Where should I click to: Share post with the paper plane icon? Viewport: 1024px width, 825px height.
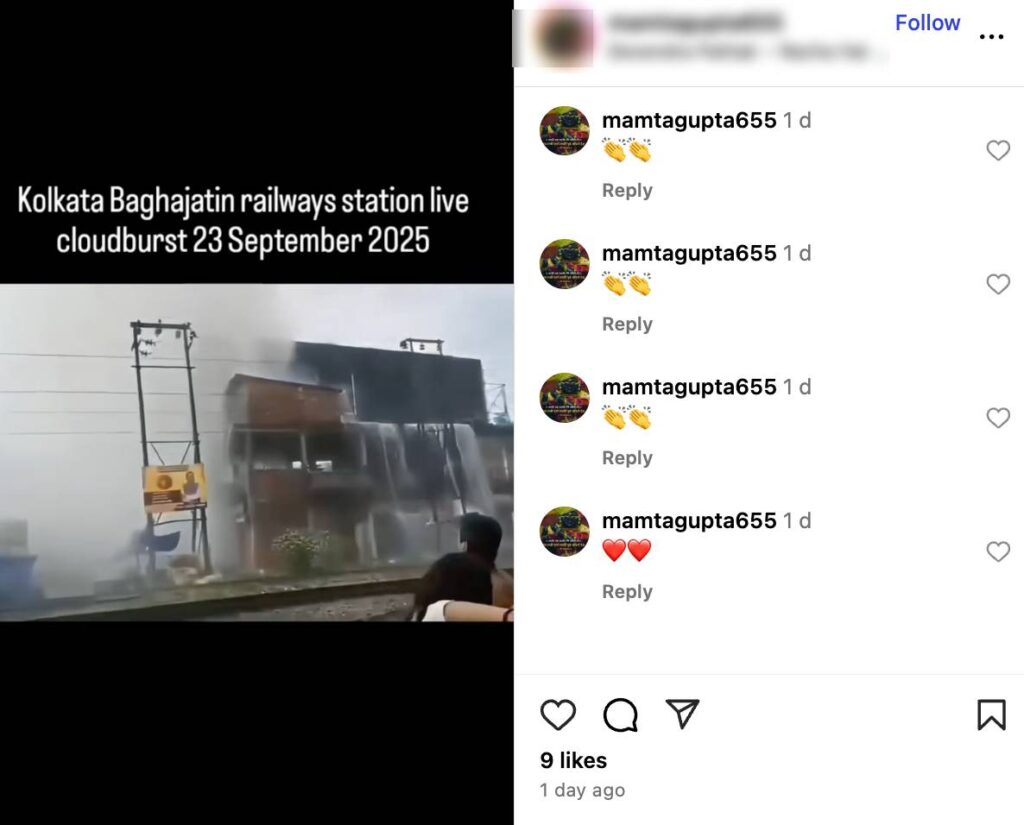682,713
